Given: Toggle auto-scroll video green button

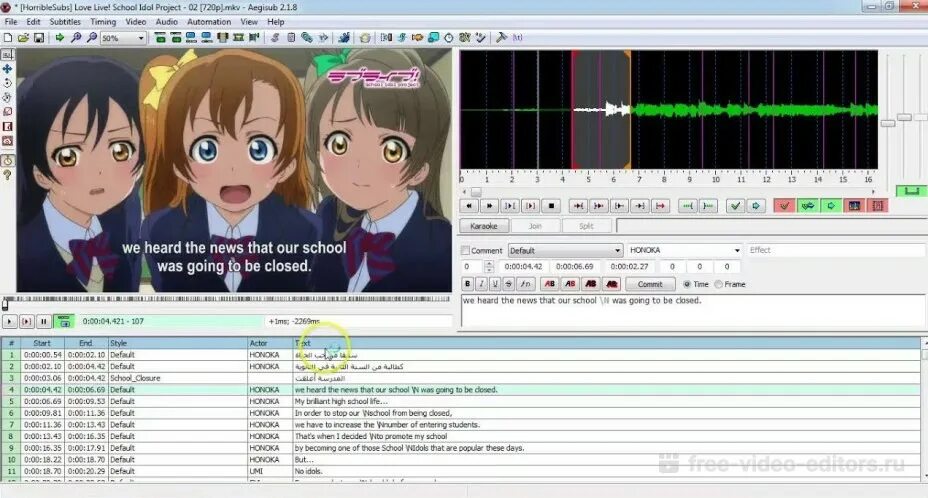Looking at the screenshot, I should [64, 322].
